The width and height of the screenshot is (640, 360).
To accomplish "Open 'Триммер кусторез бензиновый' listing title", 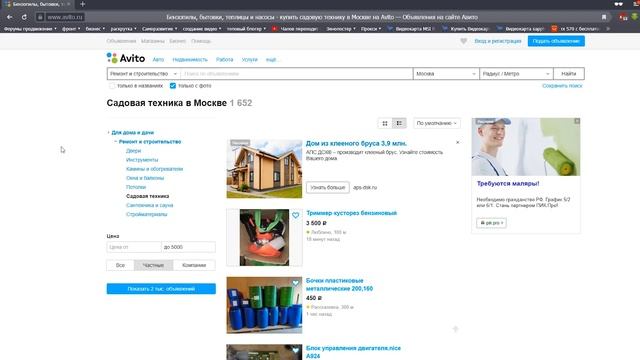I will pyautogui.click(x=351, y=213).
